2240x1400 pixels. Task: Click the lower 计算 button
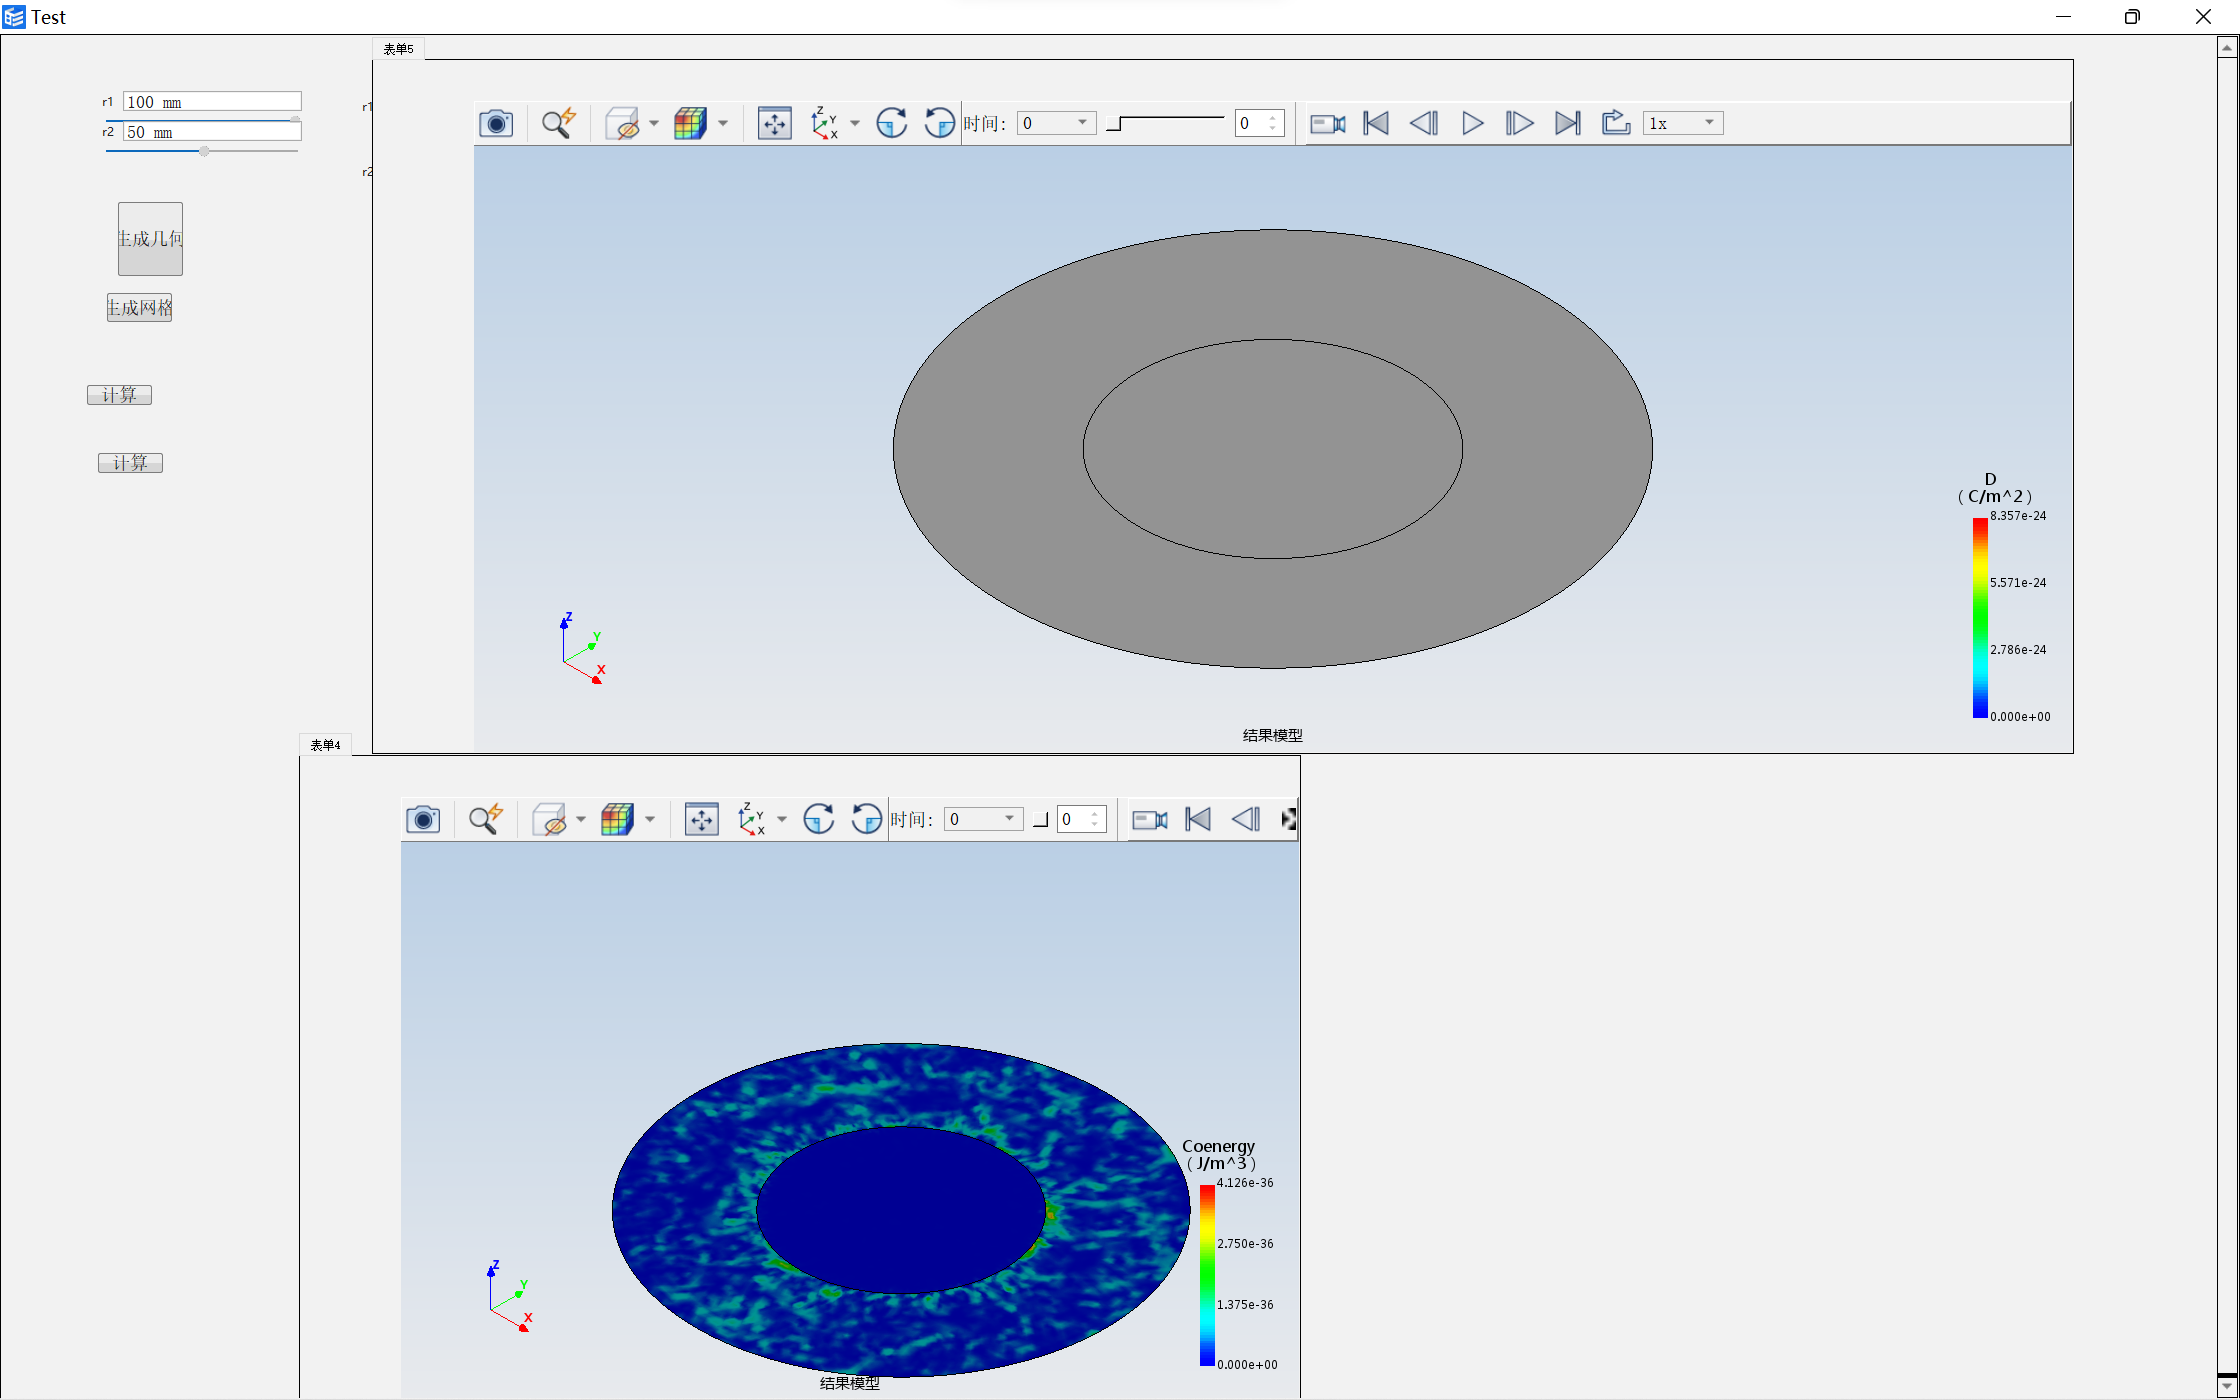click(x=130, y=463)
